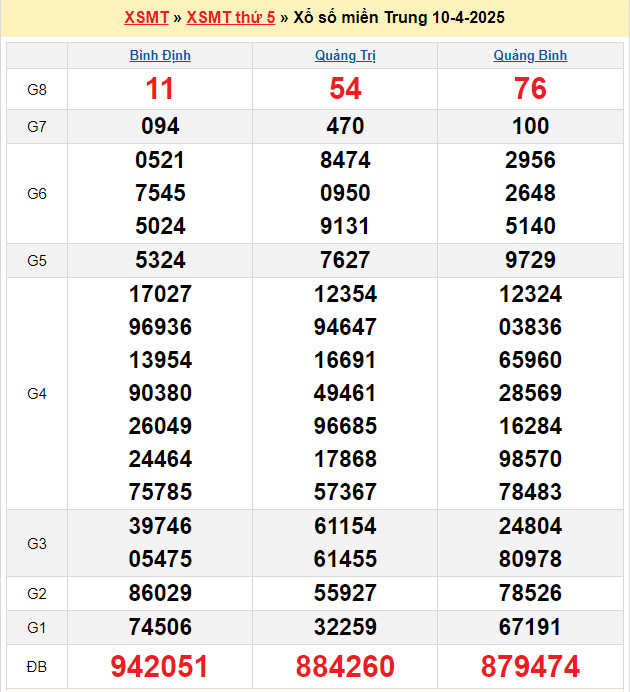
Task: Open the XSMT thứ 5 link
Action: (x=230, y=18)
